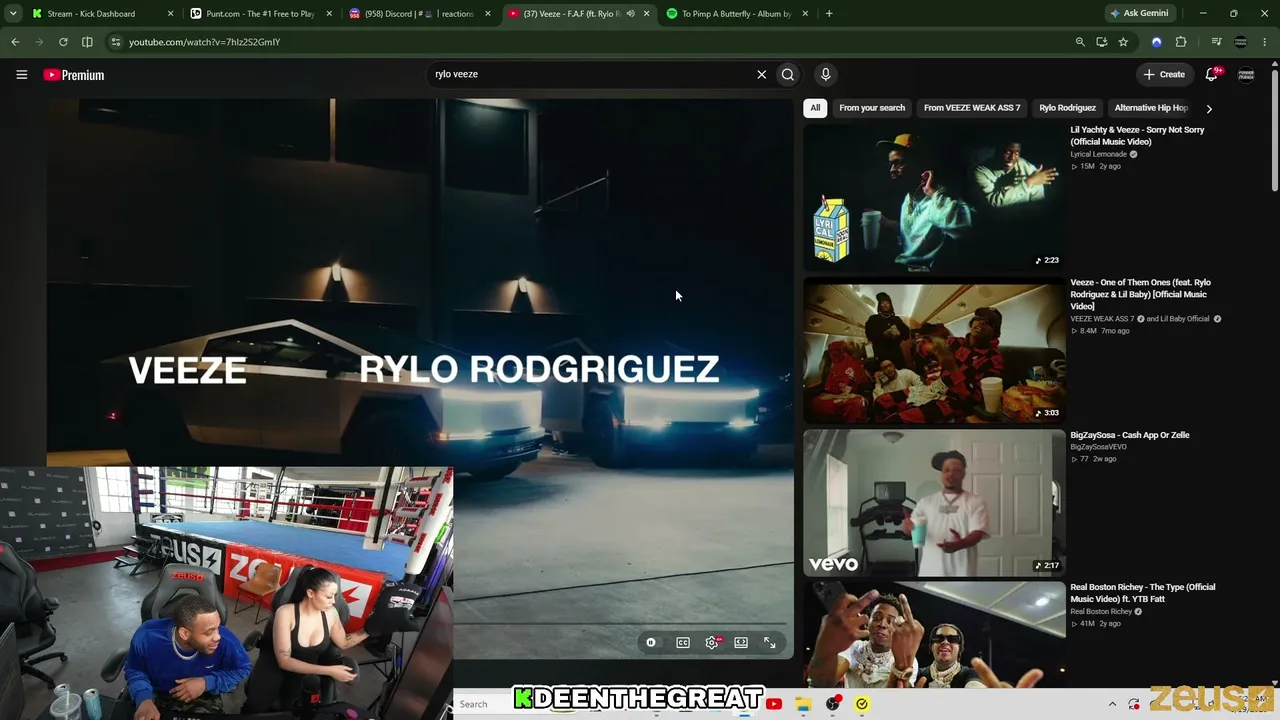The width and height of the screenshot is (1280, 720).
Task: Click the YouTube search magnifier button
Action: point(788,74)
